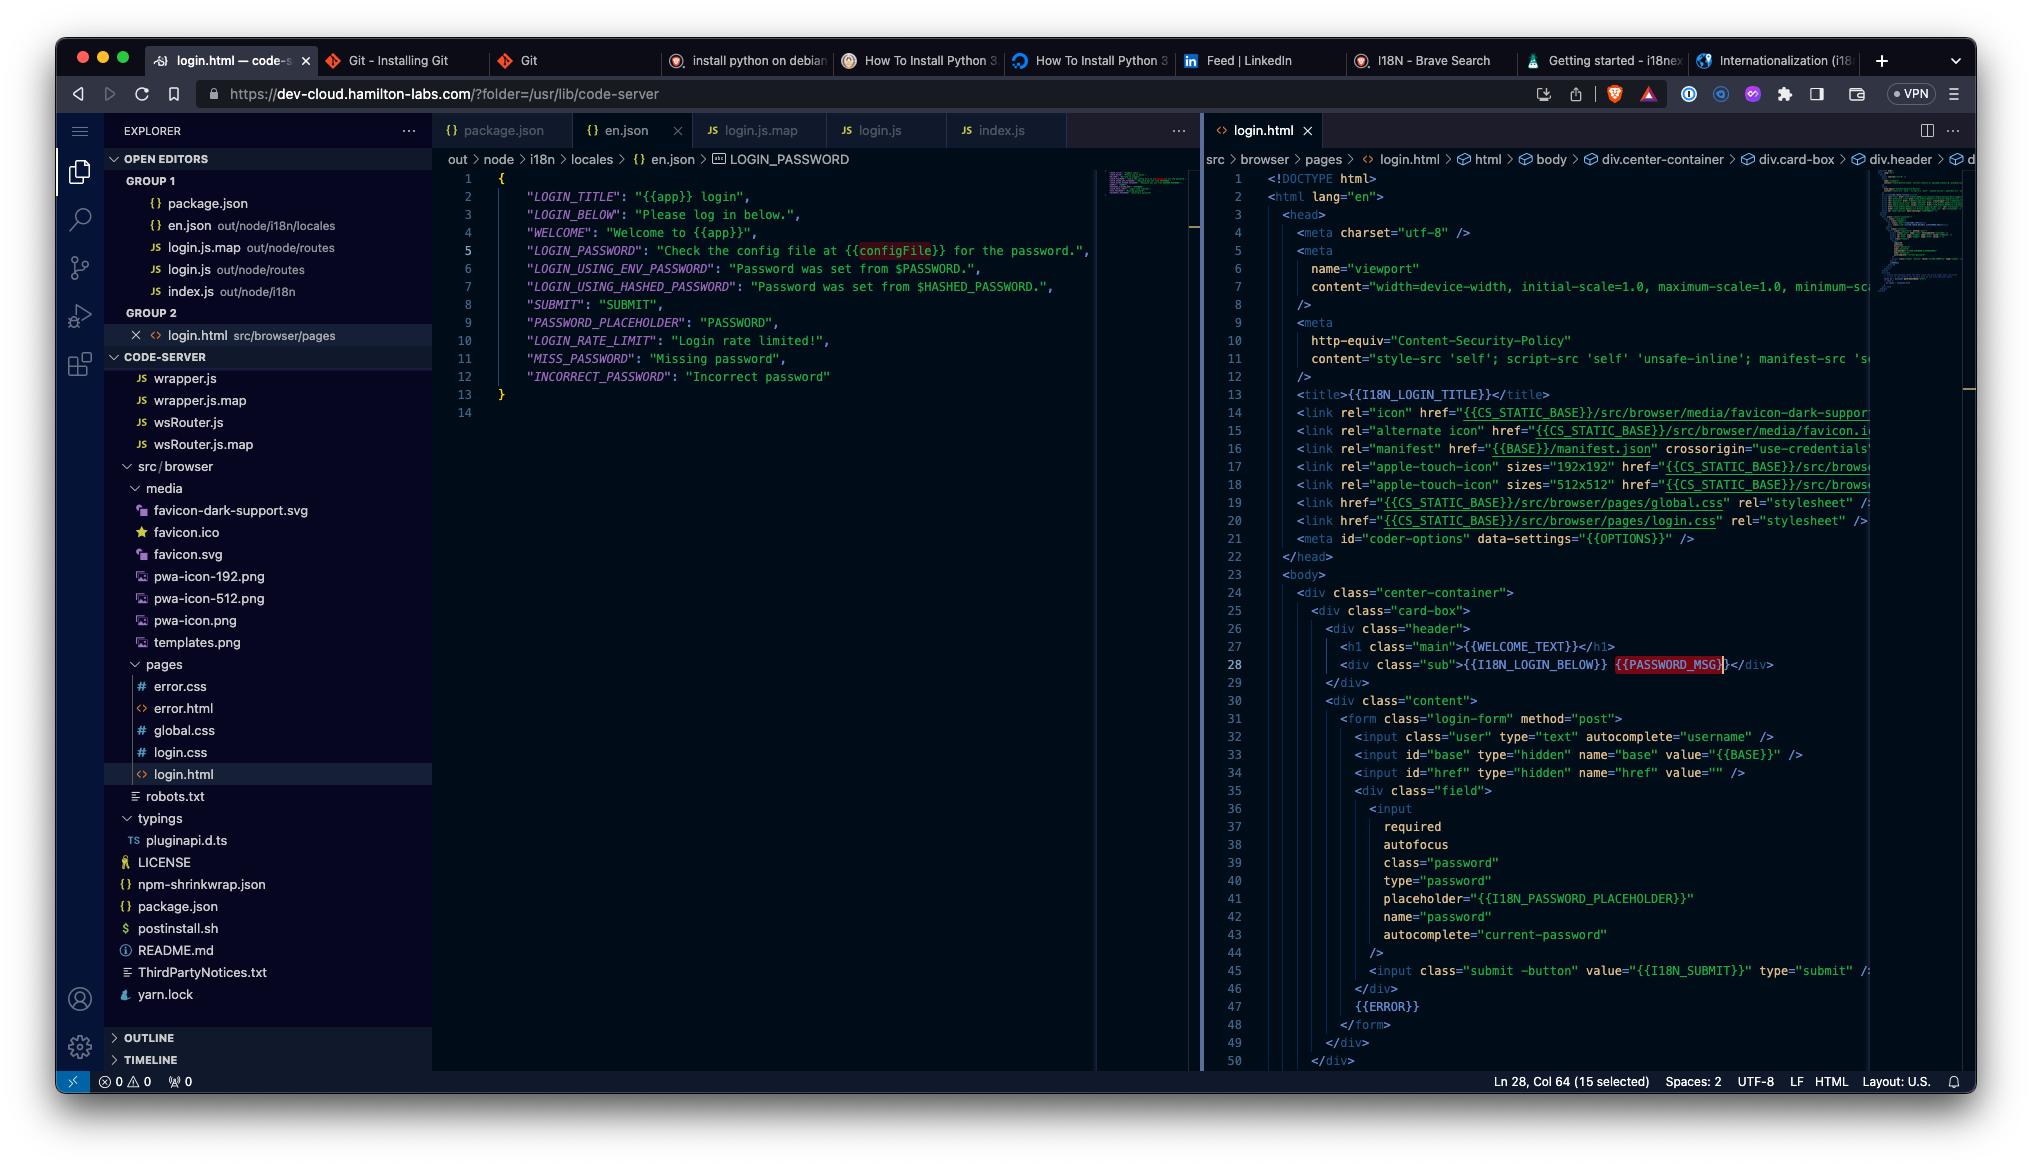This screenshot has height=1167, width=2032.
Task: Click the Brave Shields icon
Action: (x=1614, y=94)
